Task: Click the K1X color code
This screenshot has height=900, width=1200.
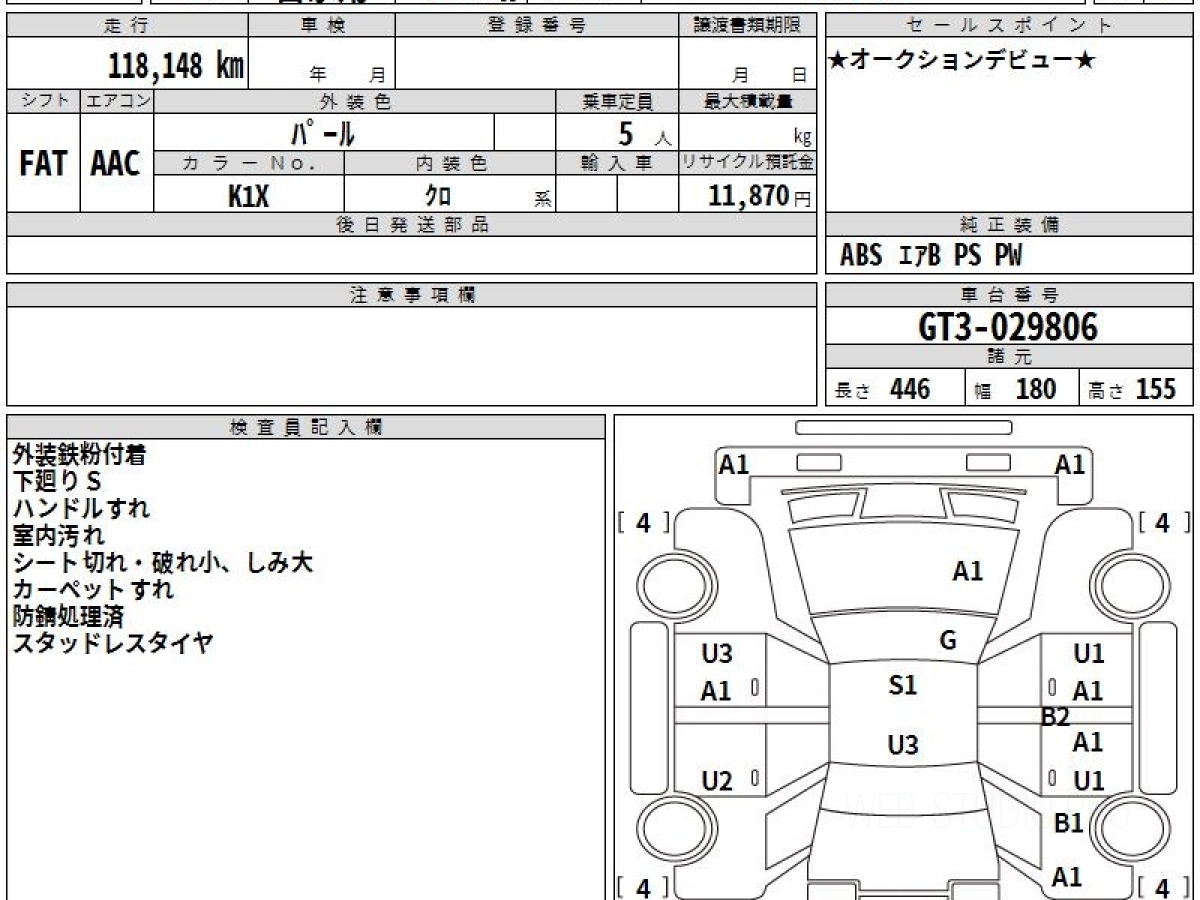Action: 249,196
